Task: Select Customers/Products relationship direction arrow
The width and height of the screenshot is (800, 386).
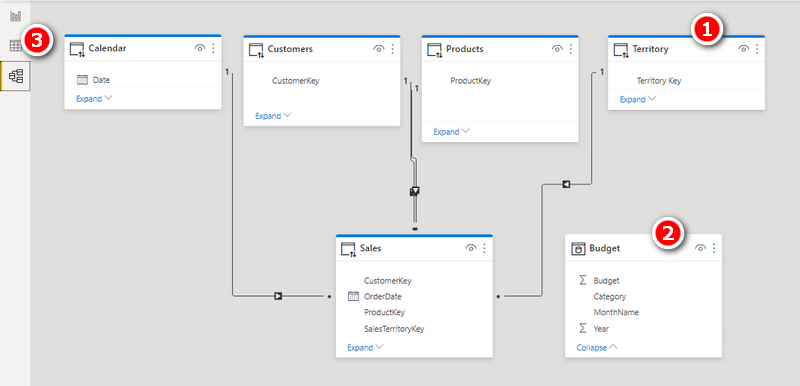Action: [x=414, y=191]
